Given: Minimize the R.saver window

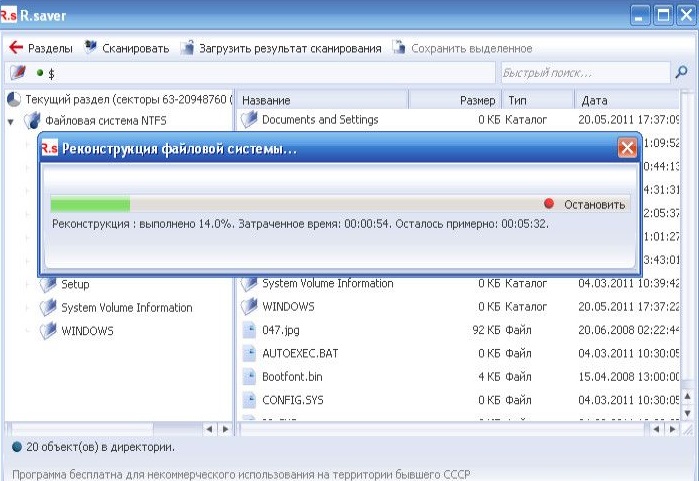Looking at the screenshot, I should (640, 16).
